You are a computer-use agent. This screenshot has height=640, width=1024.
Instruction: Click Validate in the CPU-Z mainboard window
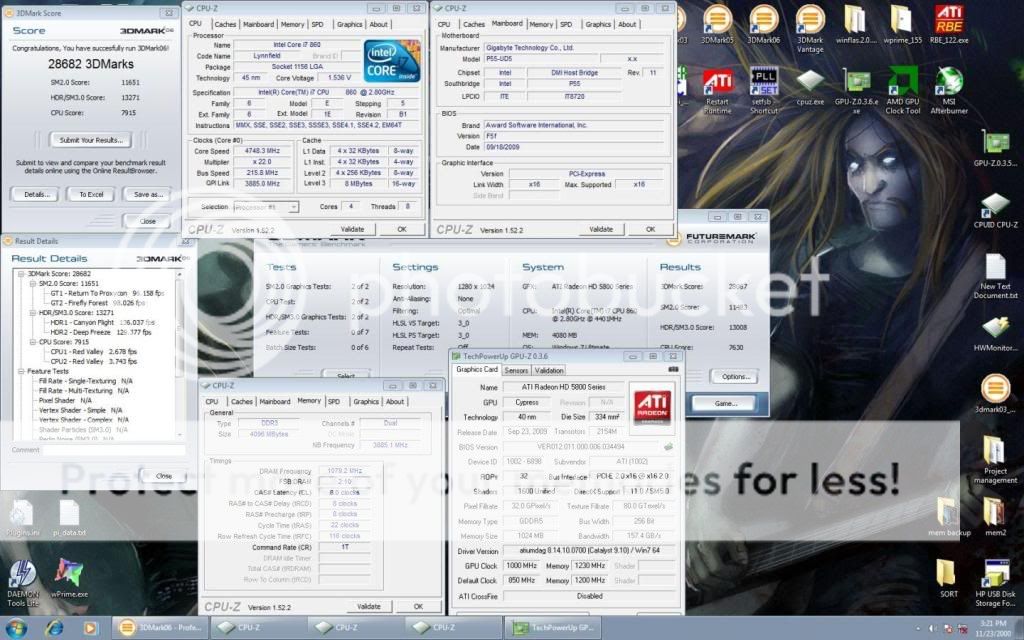601,229
